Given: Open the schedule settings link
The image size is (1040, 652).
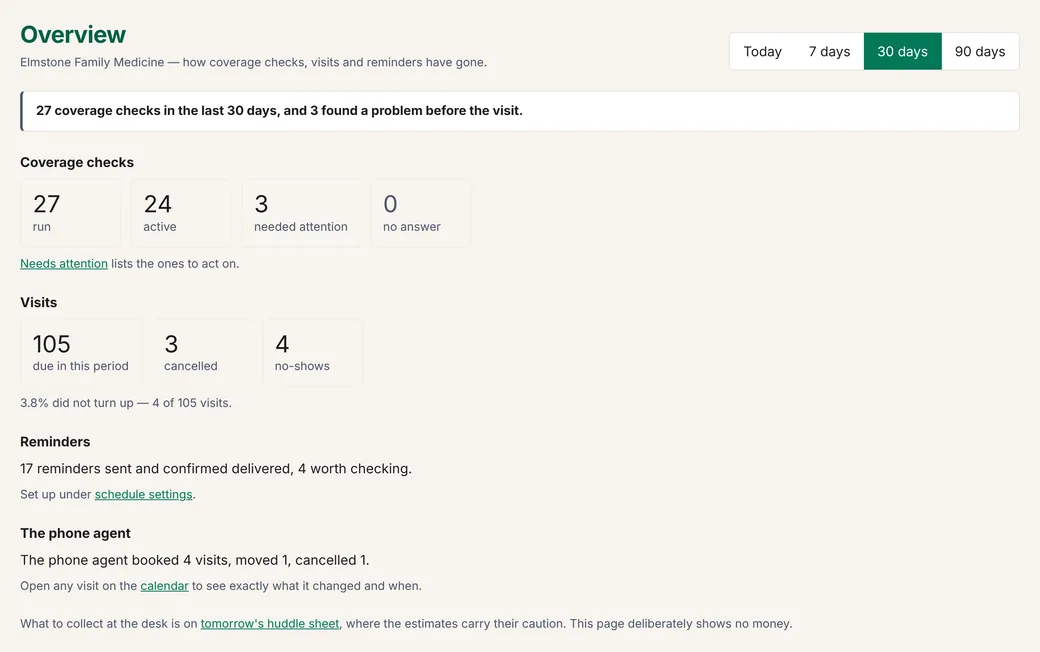Looking at the screenshot, I should 143,494.
